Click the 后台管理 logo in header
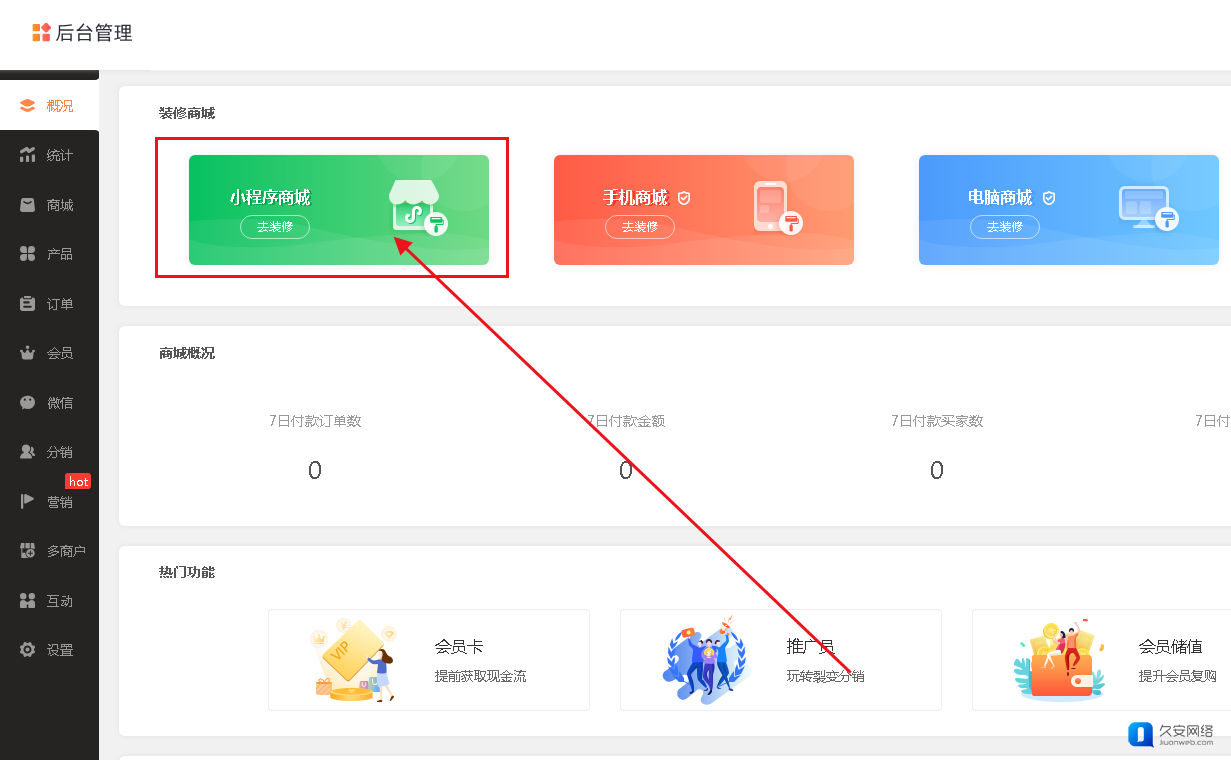This screenshot has width=1231, height=760. (x=82, y=33)
